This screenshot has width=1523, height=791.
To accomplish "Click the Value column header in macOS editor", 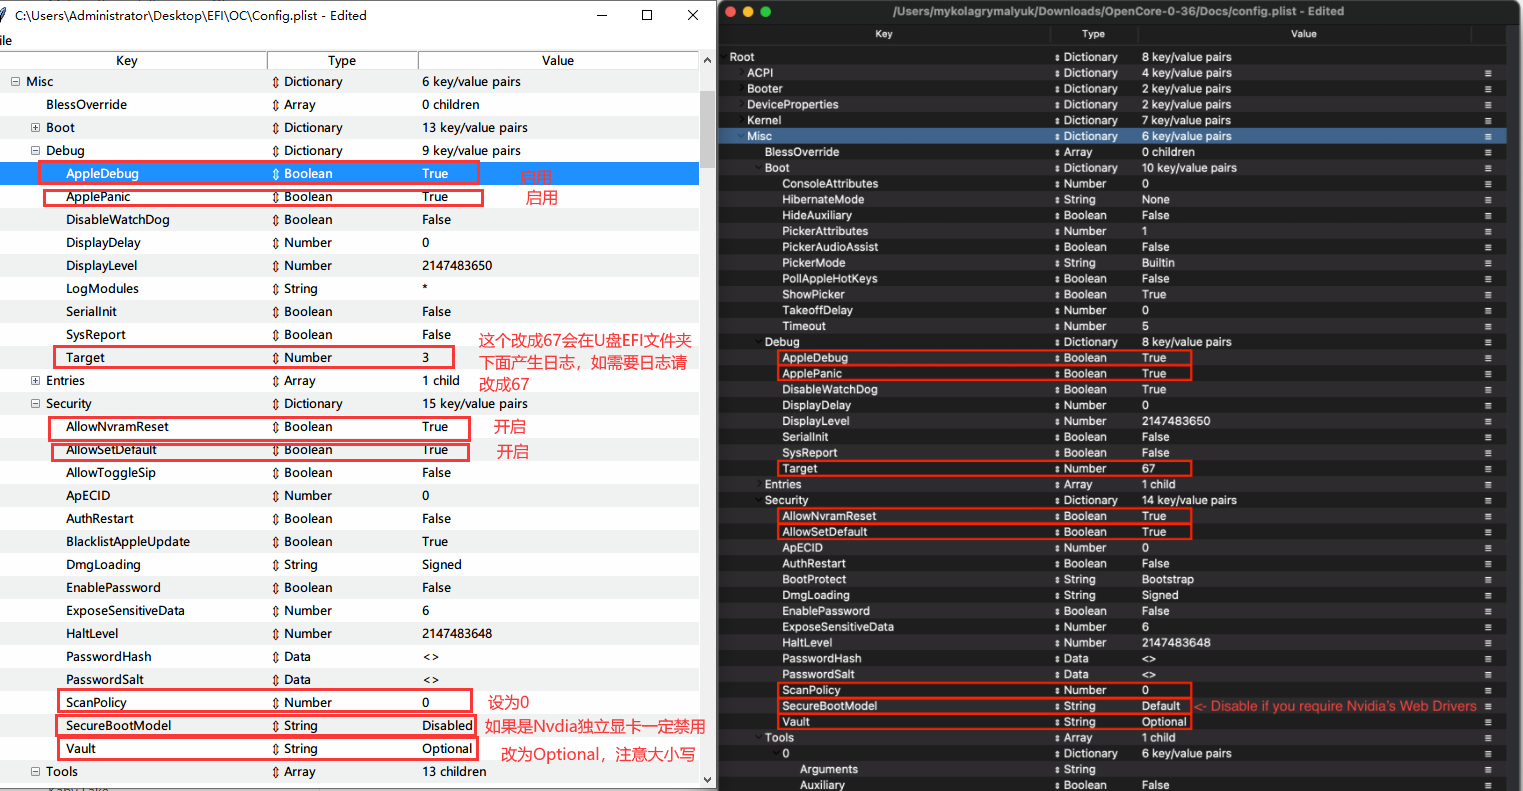I will [x=1303, y=34].
